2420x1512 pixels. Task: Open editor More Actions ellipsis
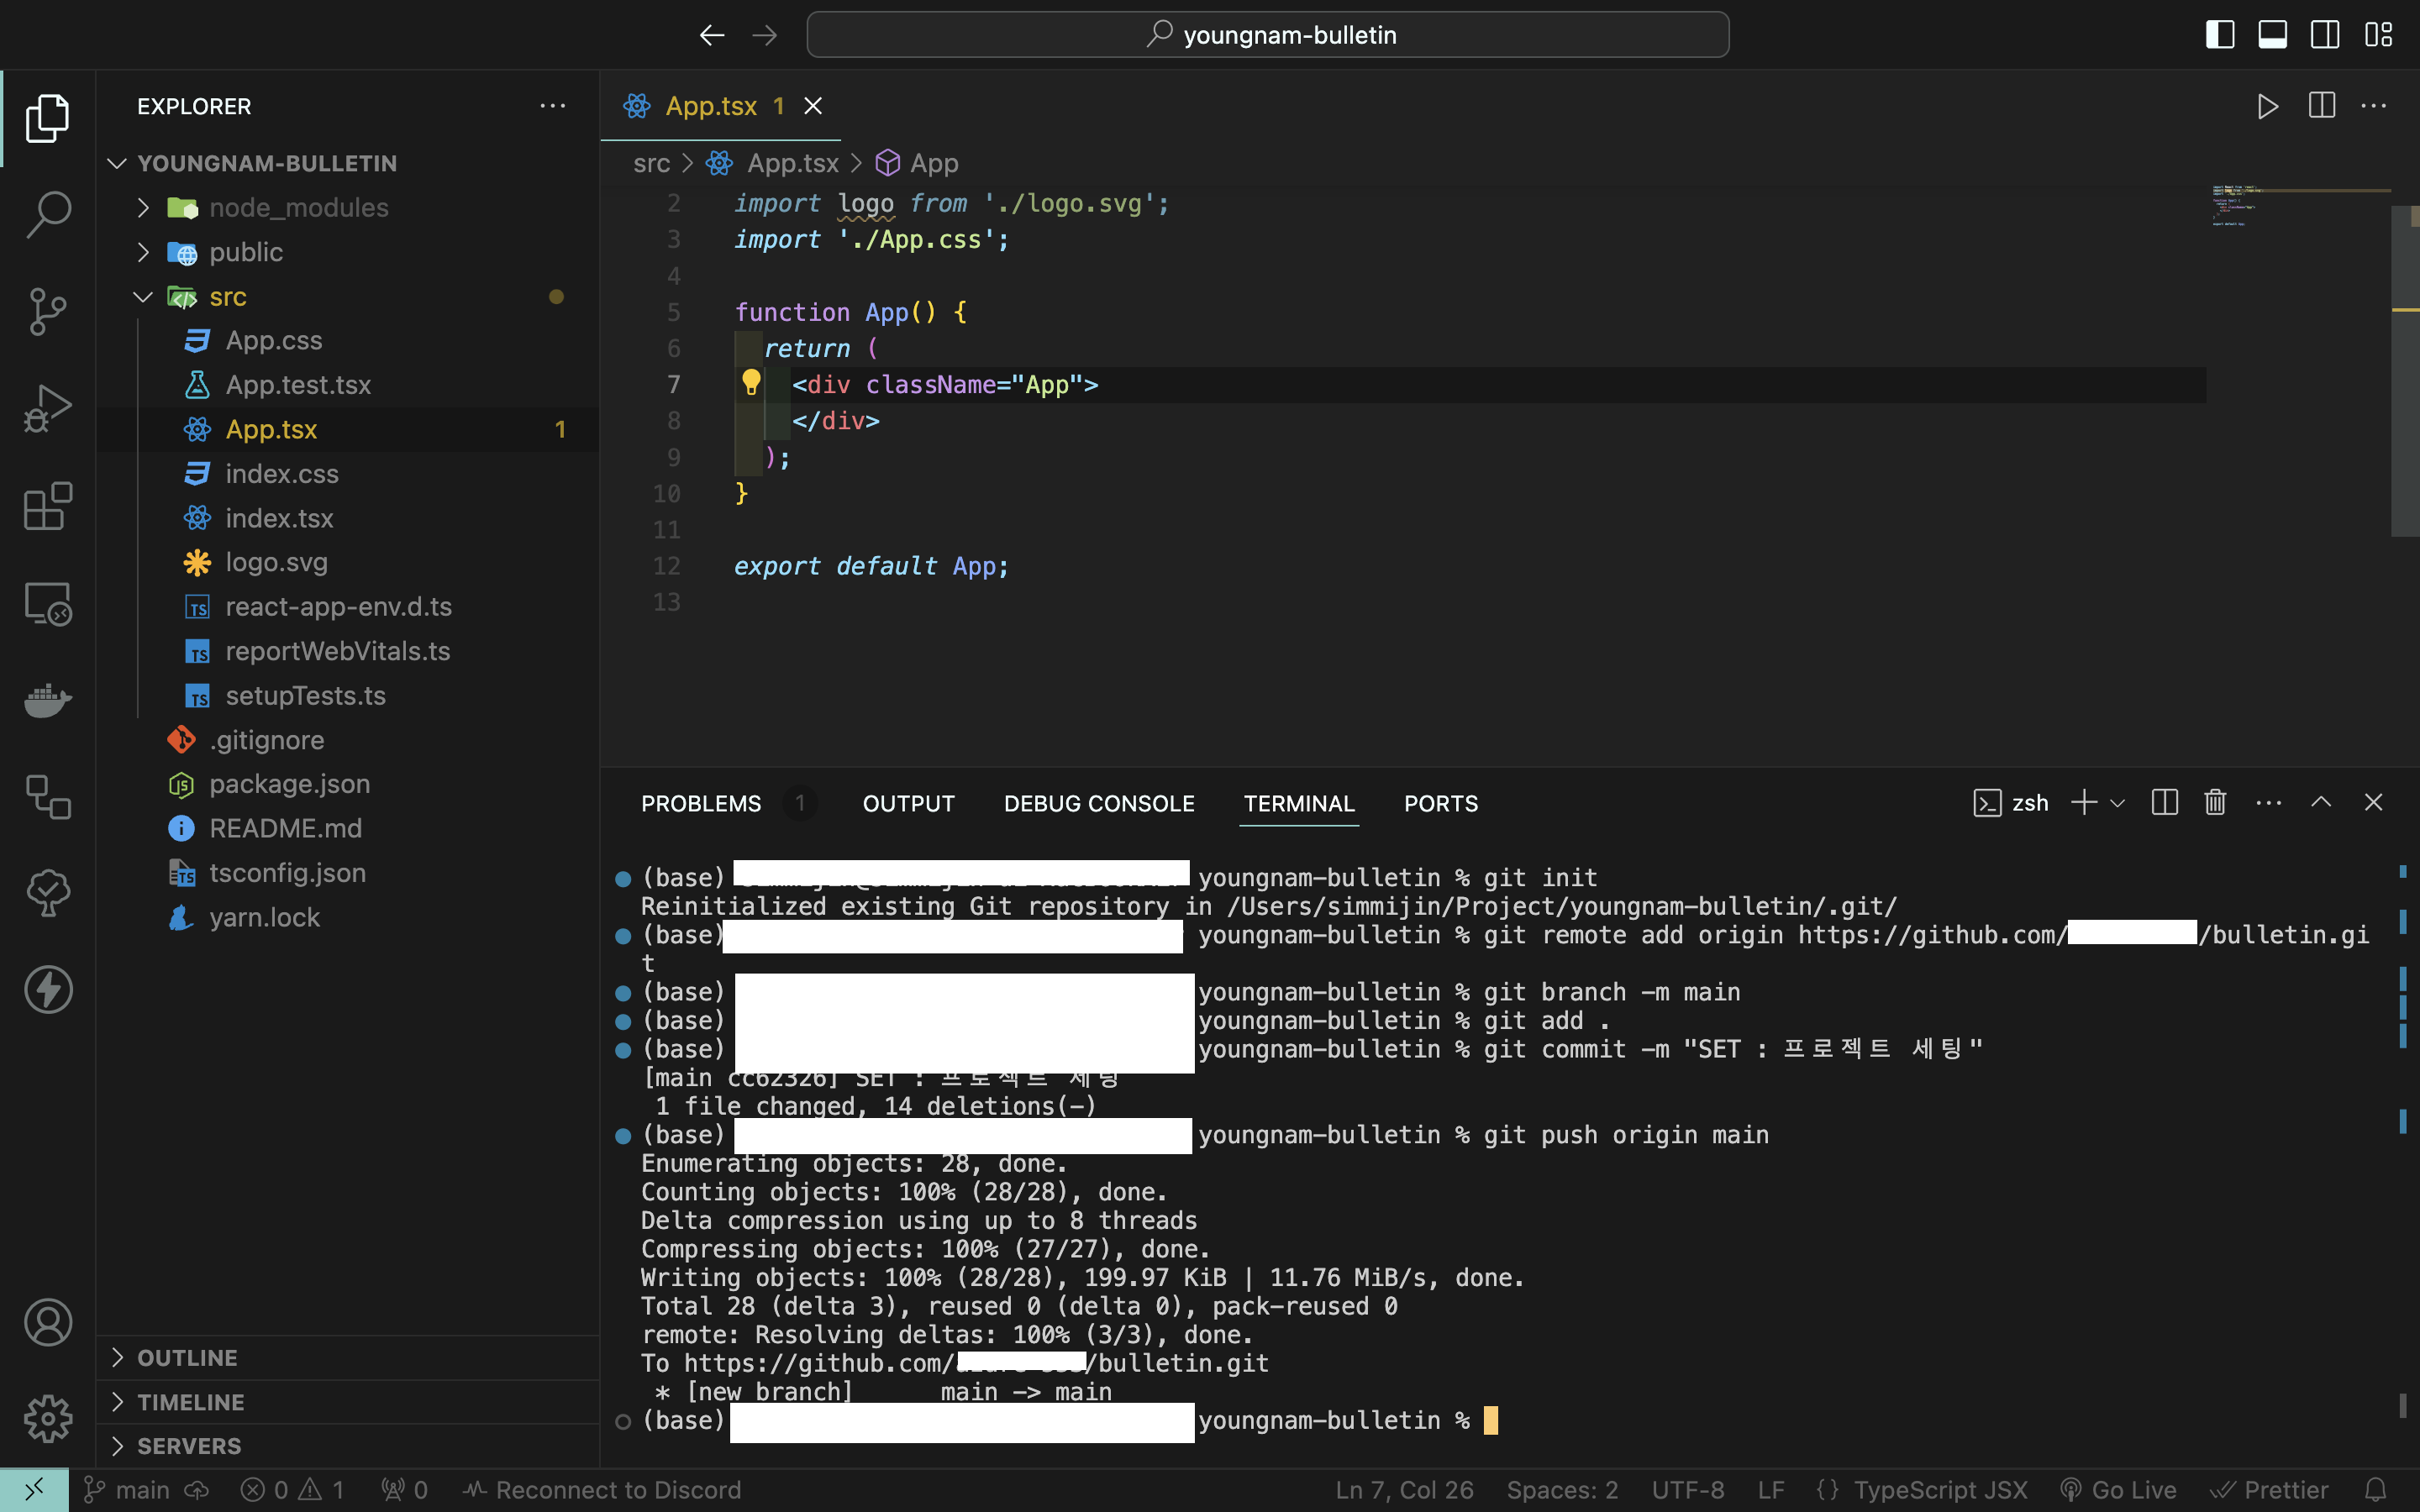coord(2374,106)
